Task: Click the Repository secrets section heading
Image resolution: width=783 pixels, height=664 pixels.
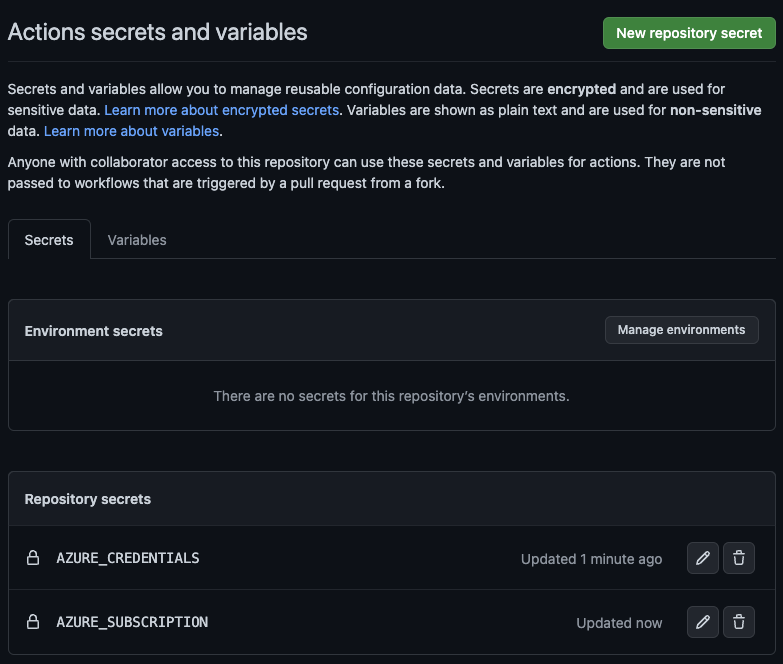Action: click(87, 499)
